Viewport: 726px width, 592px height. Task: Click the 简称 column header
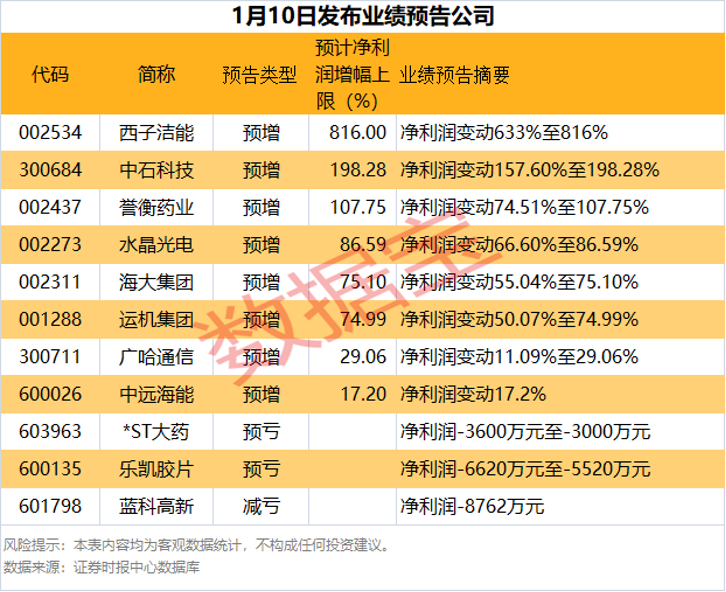tap(156, 74)
